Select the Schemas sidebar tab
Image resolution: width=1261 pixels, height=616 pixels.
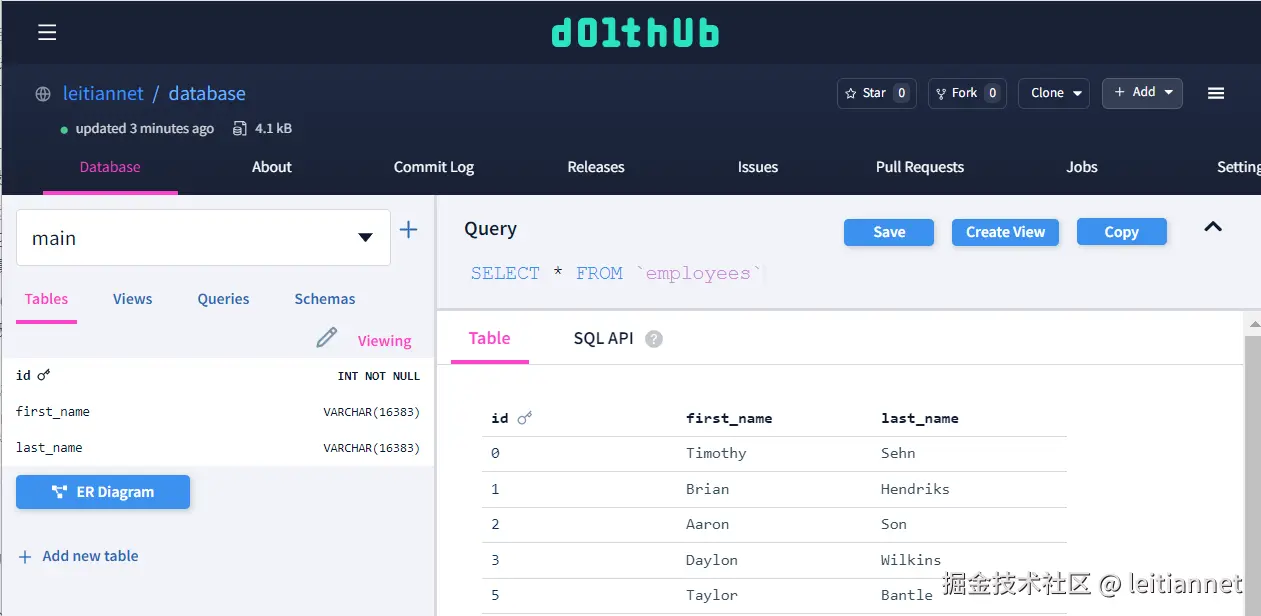(325, 299)
